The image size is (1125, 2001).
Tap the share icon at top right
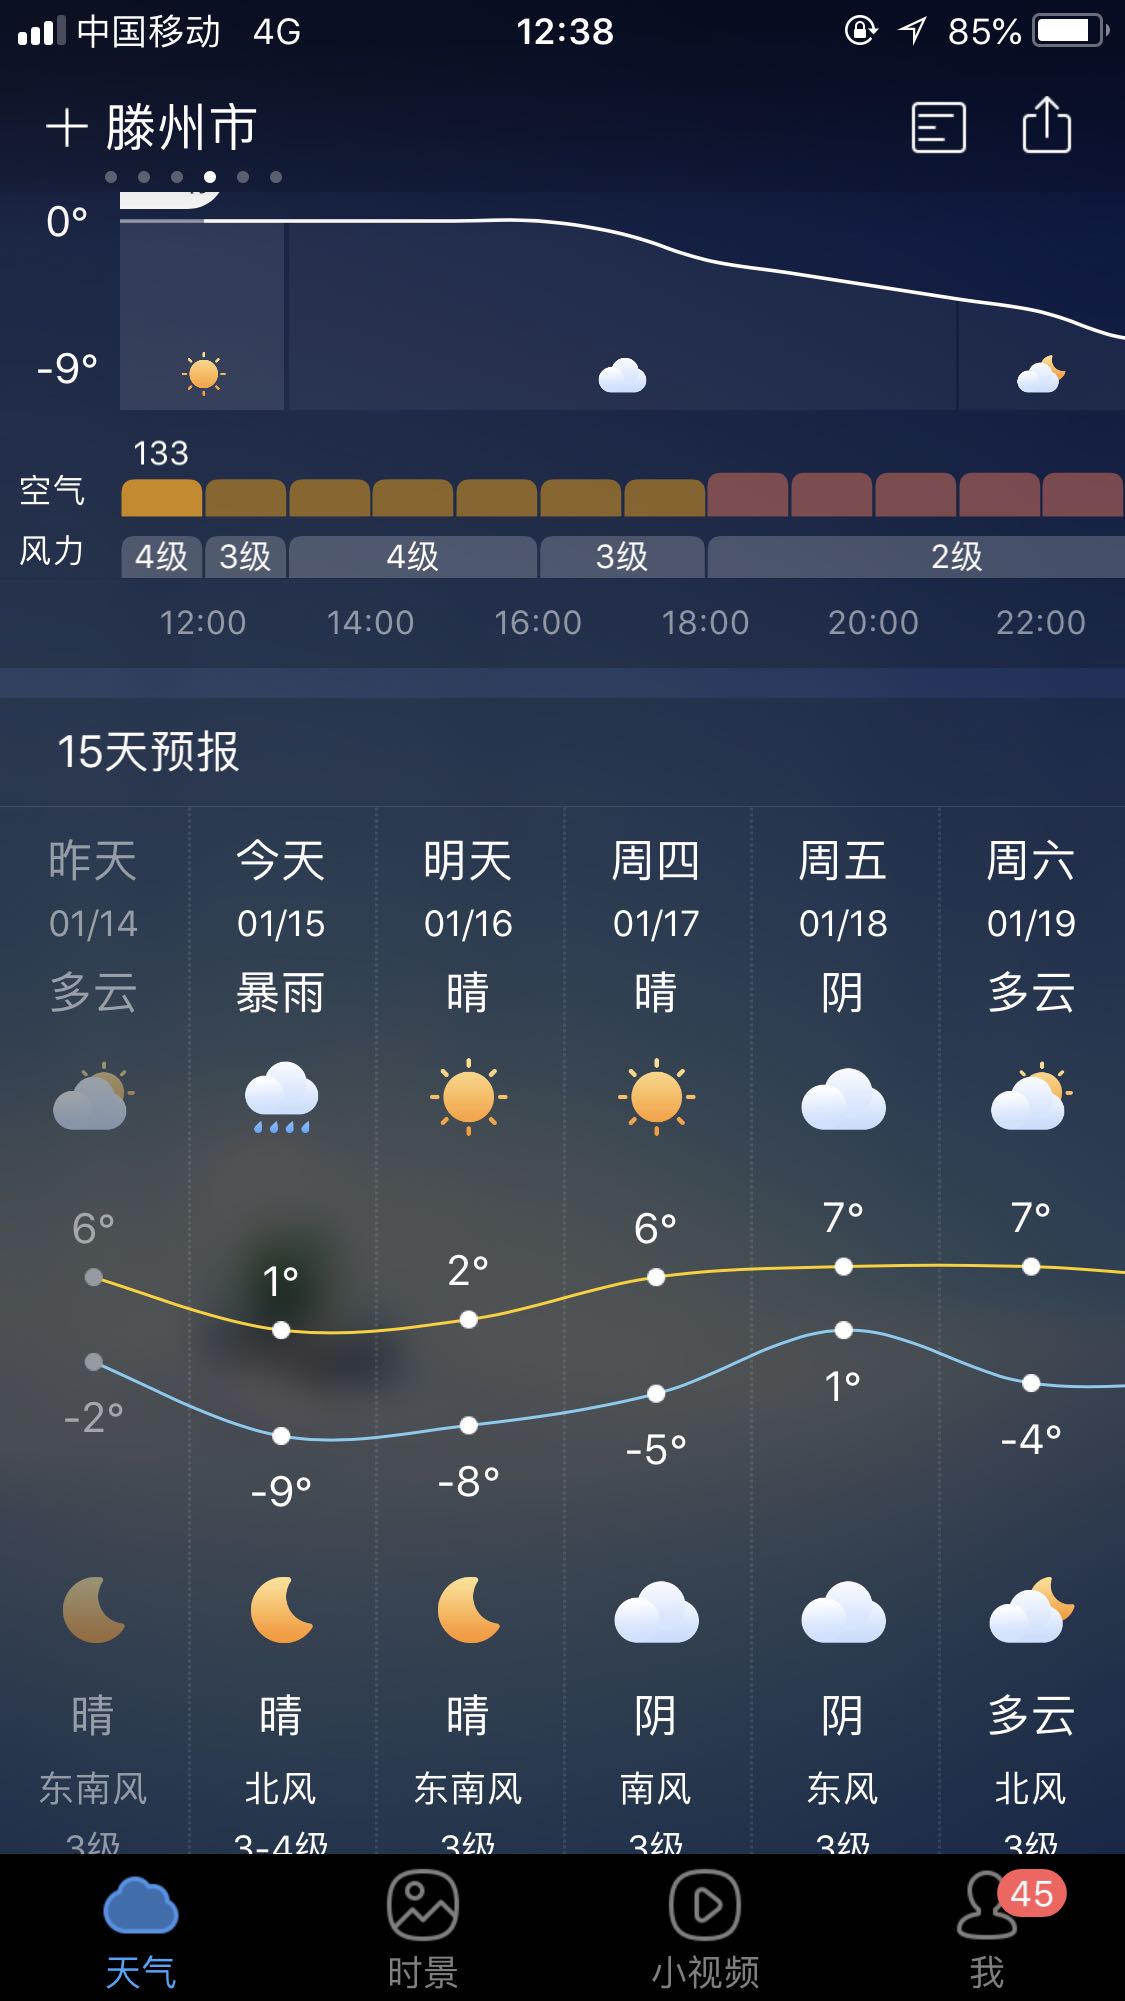(x=1046, y=126)
